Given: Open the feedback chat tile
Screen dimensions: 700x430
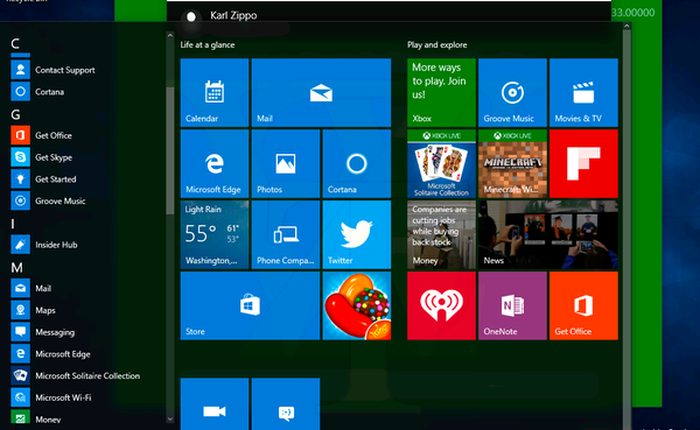Looking at the screenshot, I should pyautogui.click(x=285, y=404).
